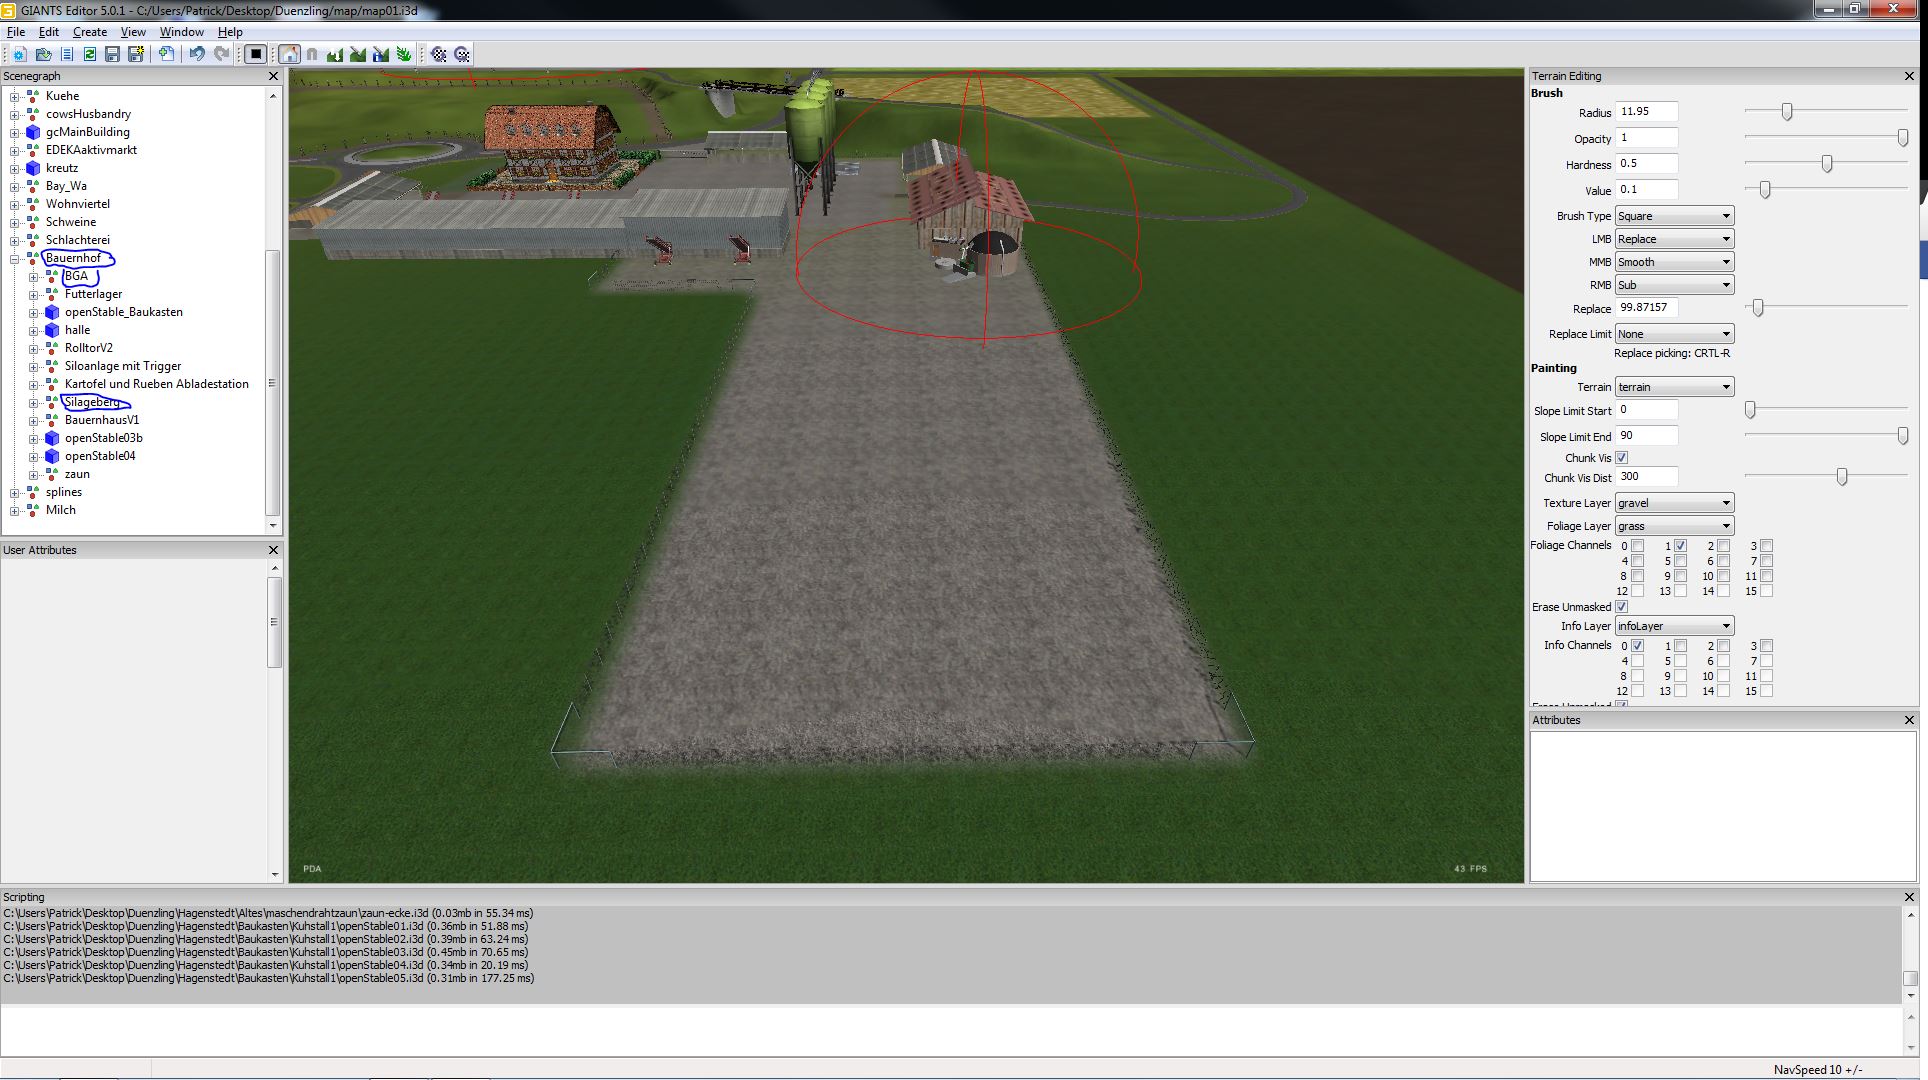Select the terrain info layer paint icon
The width and height of the screenshot is (1928, 1080).
(381, 54)
